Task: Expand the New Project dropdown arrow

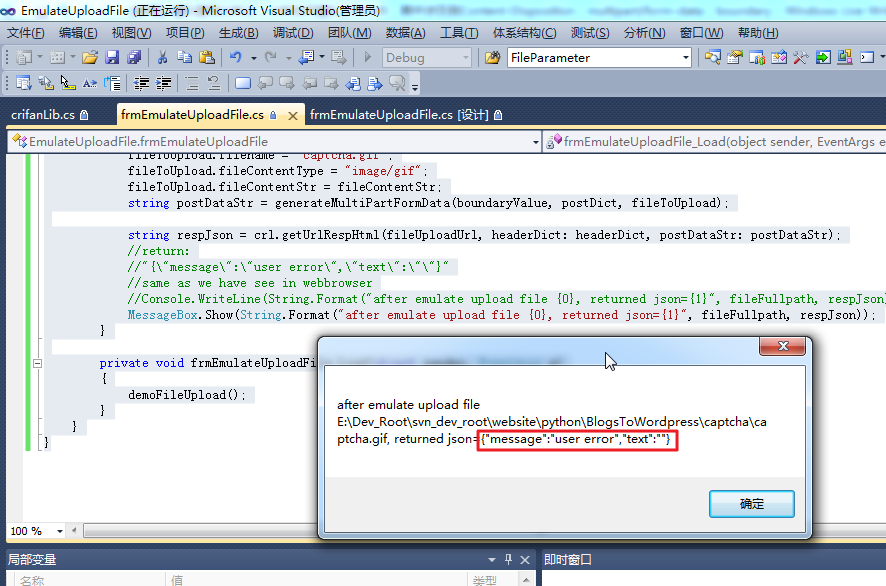Action: click(x=40, y=58)
